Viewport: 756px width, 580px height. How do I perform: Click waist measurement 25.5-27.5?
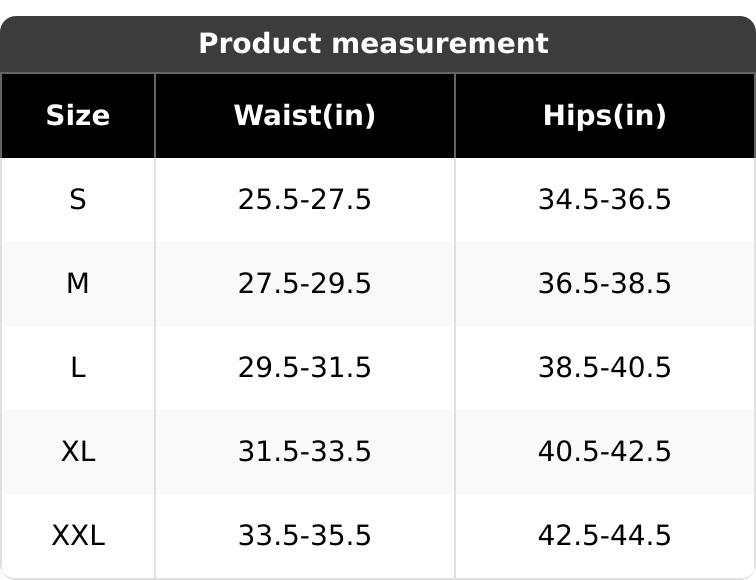point(304,200)
